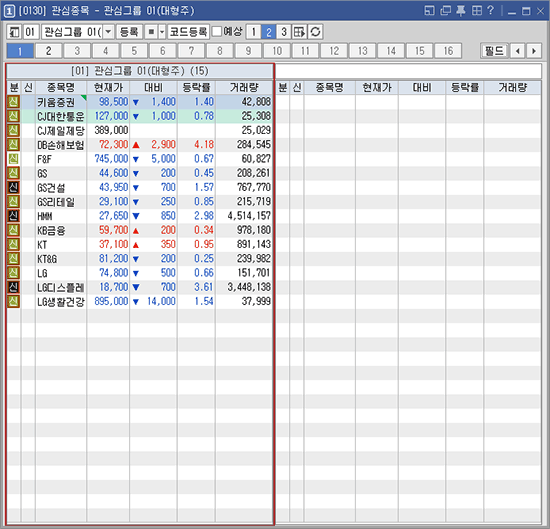Select the LG stock name
The height and width of the screenshot is (529, 550).
click(42, 273)
